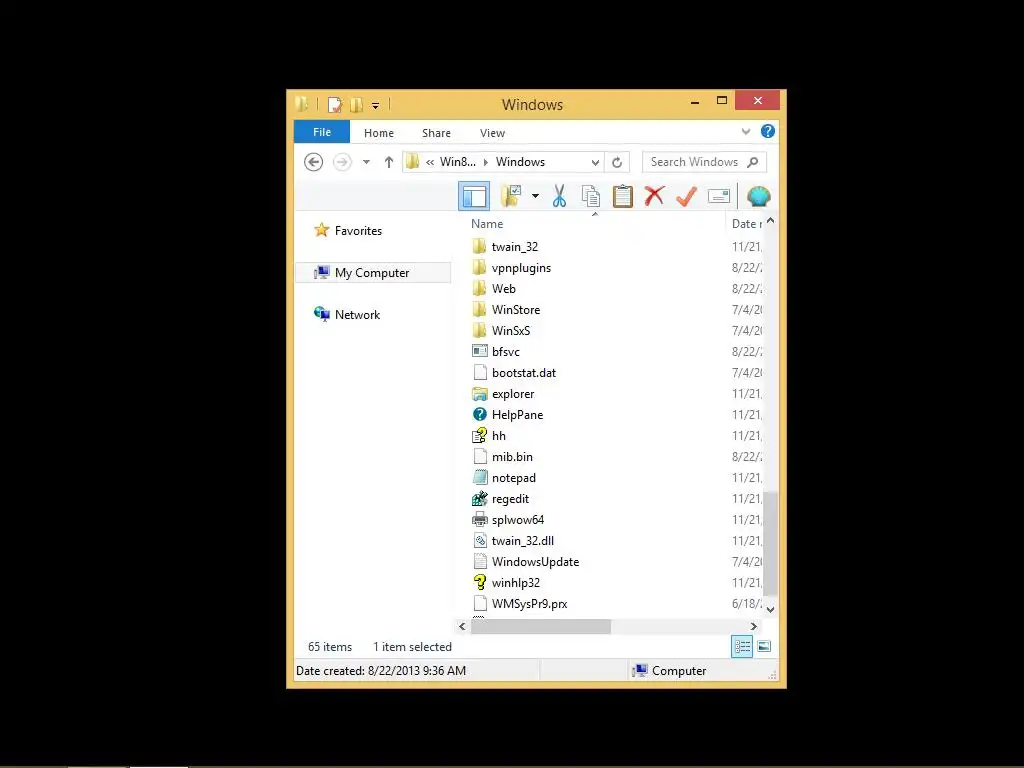This screenshot has height=768, width=1024.
Task: Select the mib.bin file
Action: tap(512, 456)
